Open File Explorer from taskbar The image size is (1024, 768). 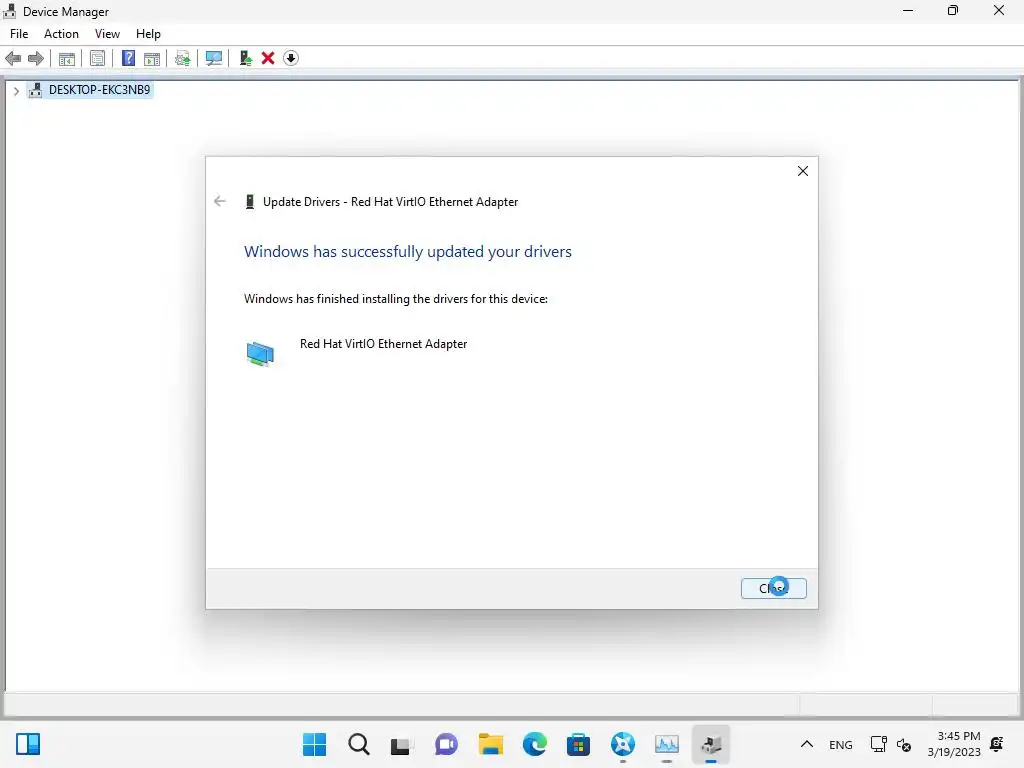click(x=490, y=744)
